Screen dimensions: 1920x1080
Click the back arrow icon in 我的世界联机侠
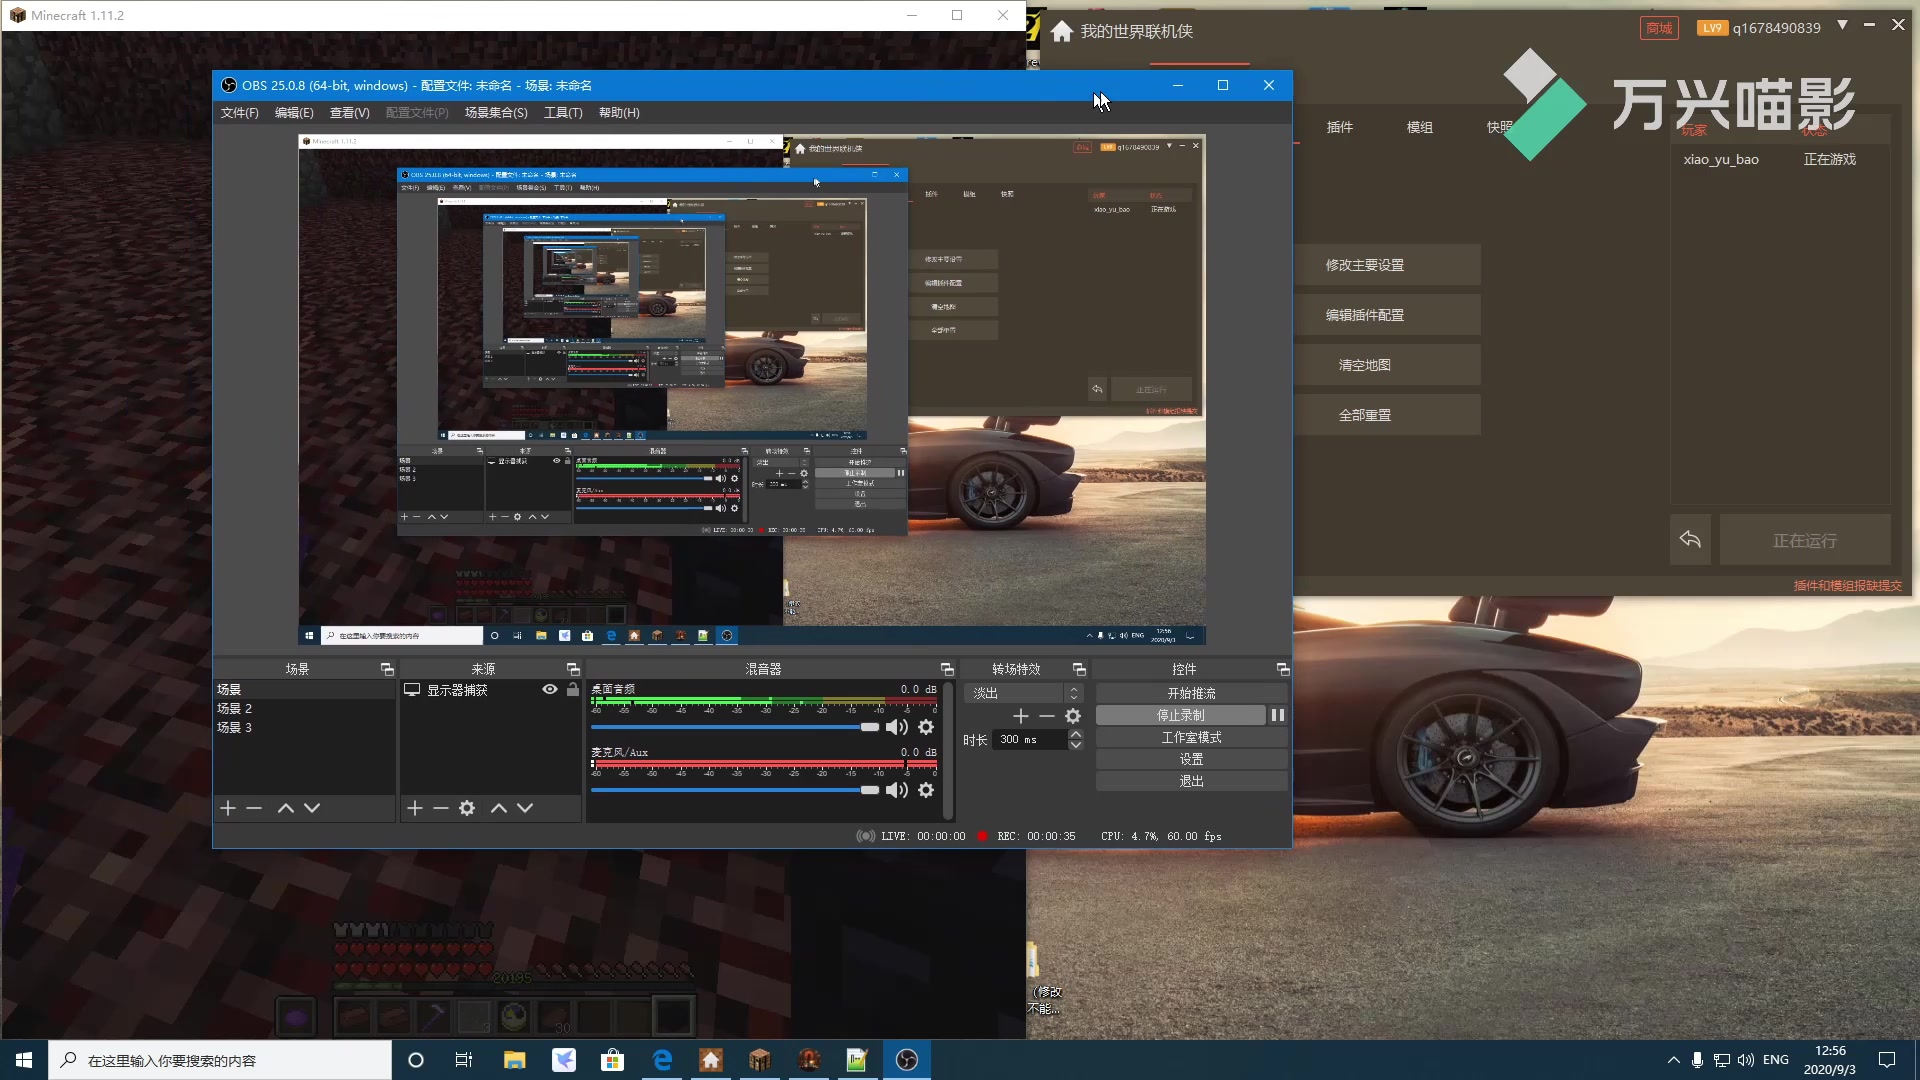pos(1690,540)
